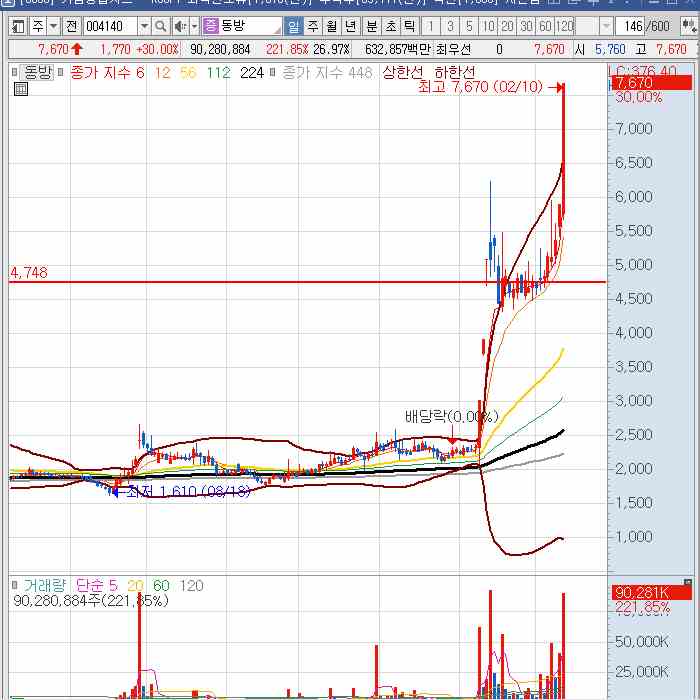The width and height of the screenshot is (700, 700).
Task: Switch to 주 weekly chart period
Action: click(x=313, y=26)
